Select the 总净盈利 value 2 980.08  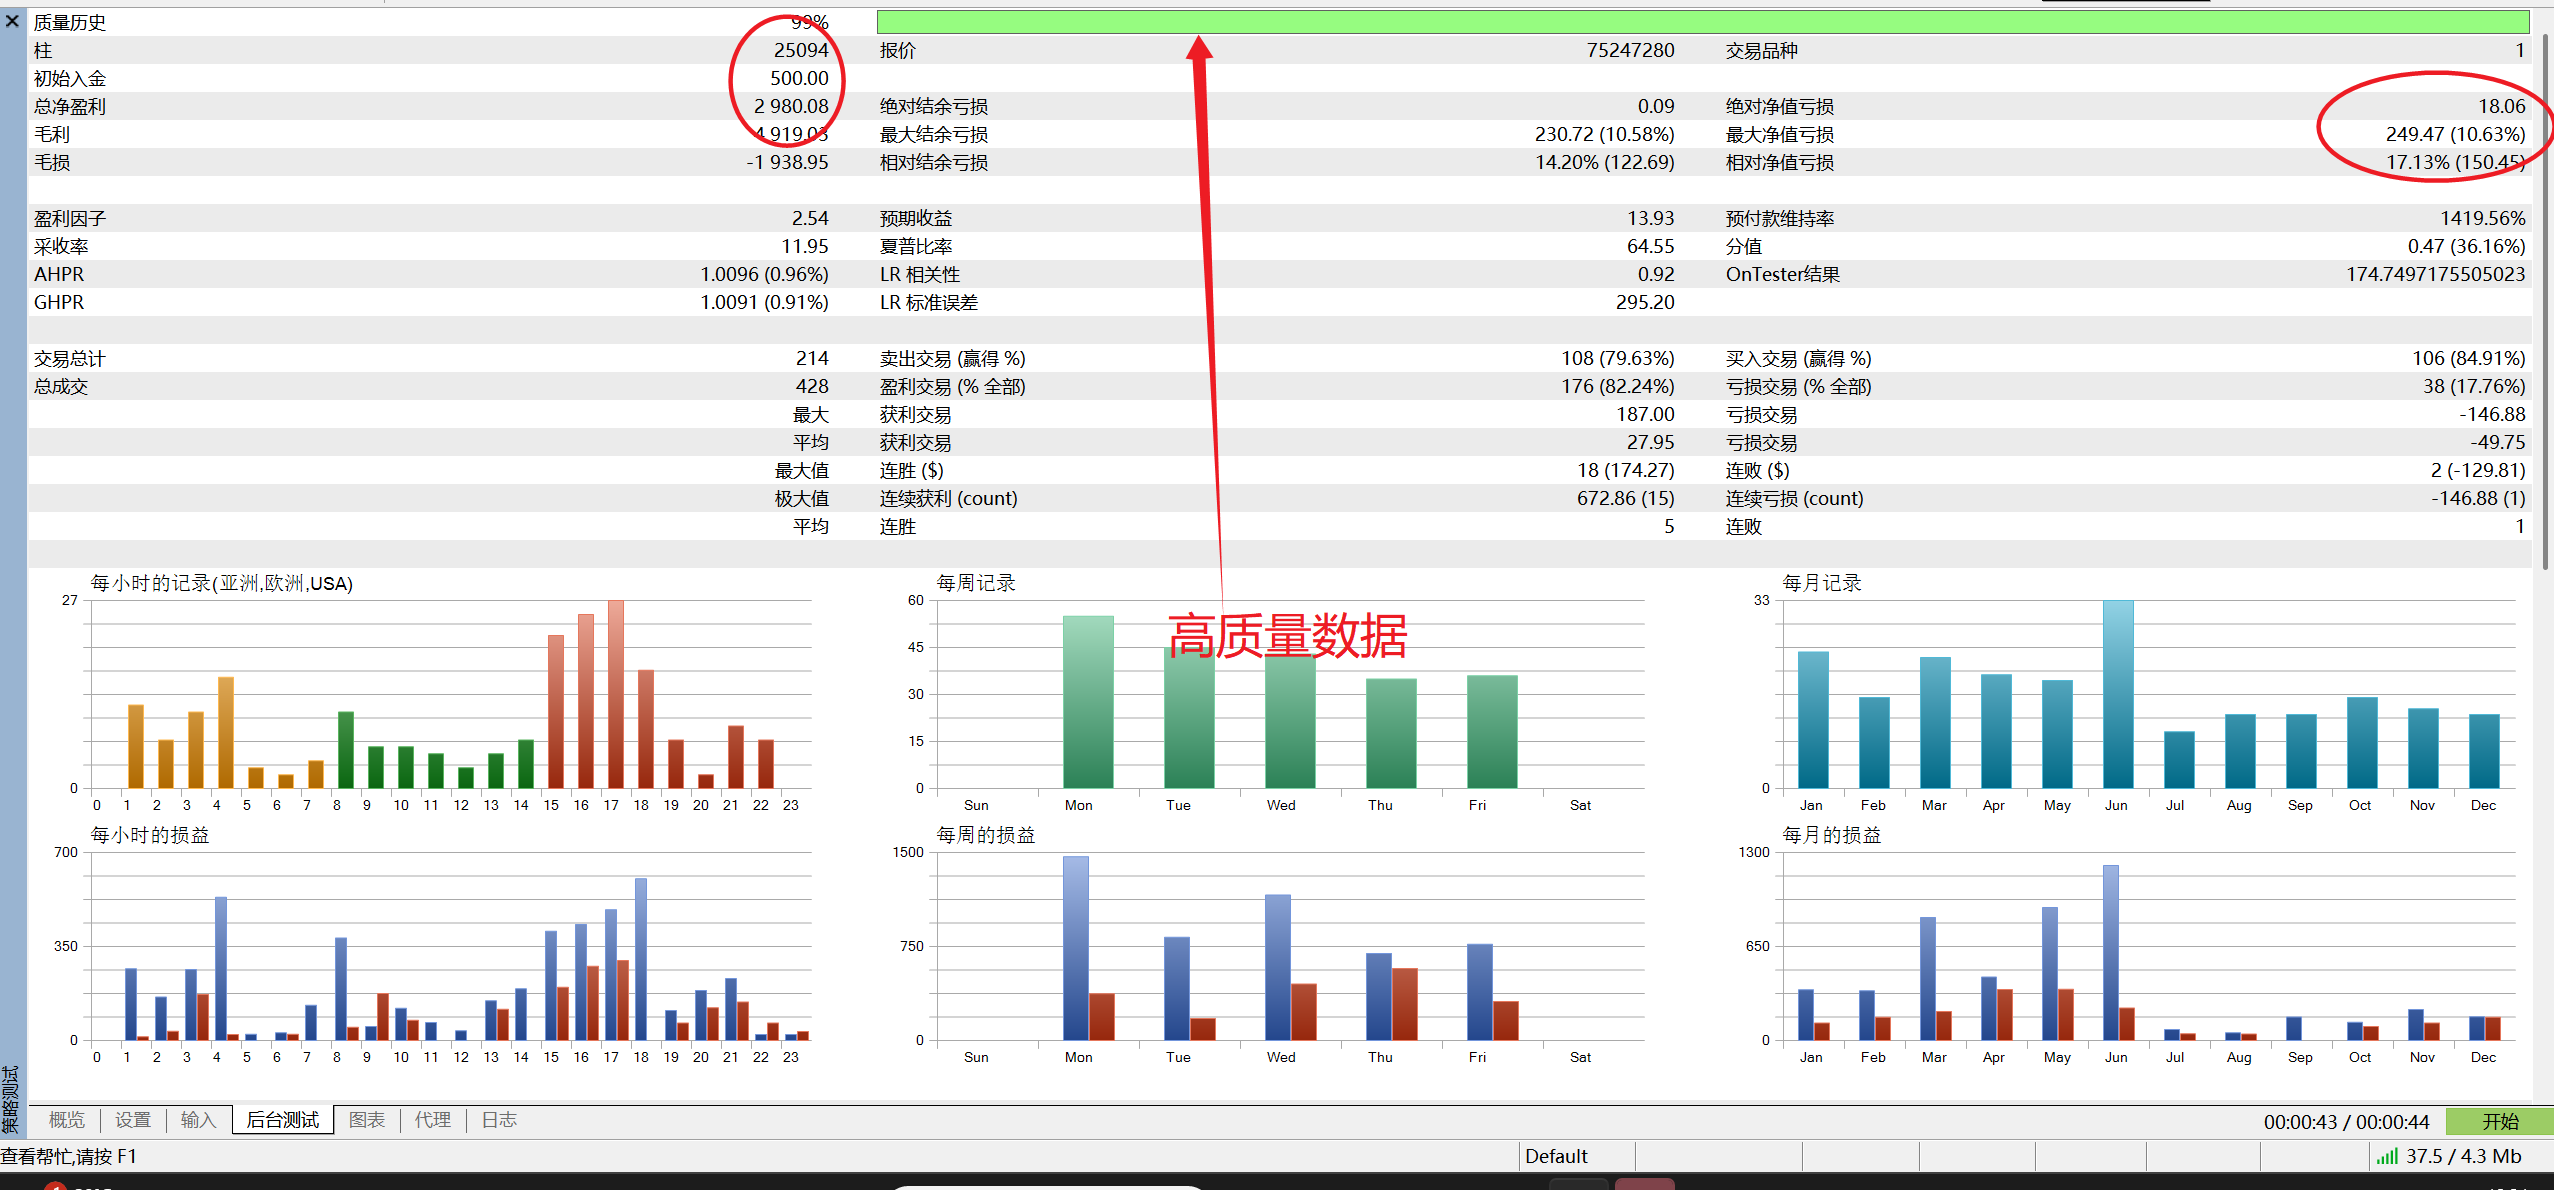pyautogui.click(x=791, y=106)
